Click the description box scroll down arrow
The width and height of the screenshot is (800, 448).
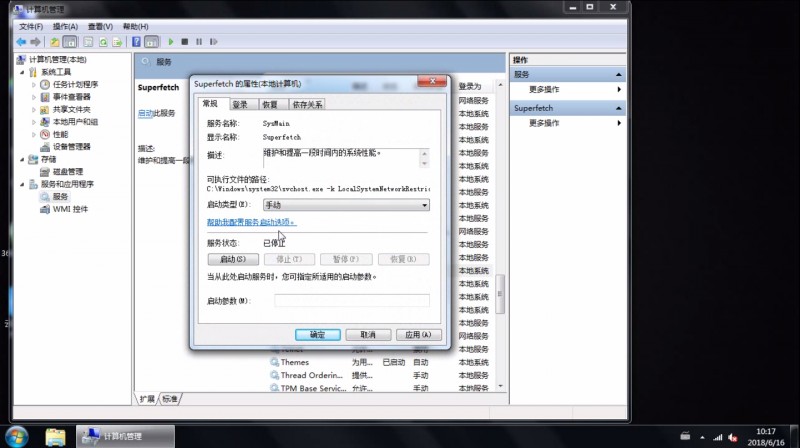click(x=424, y=163)
